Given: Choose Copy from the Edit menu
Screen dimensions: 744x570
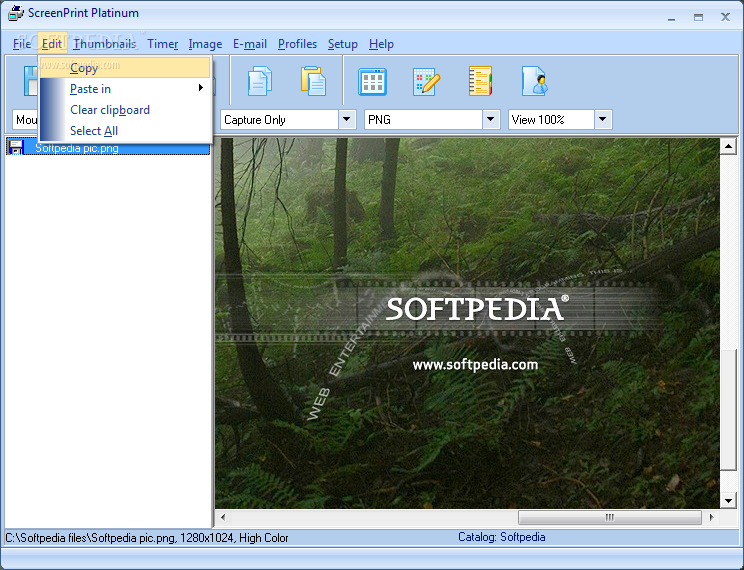Looking at the screenshot, I should tap(125, 68).
